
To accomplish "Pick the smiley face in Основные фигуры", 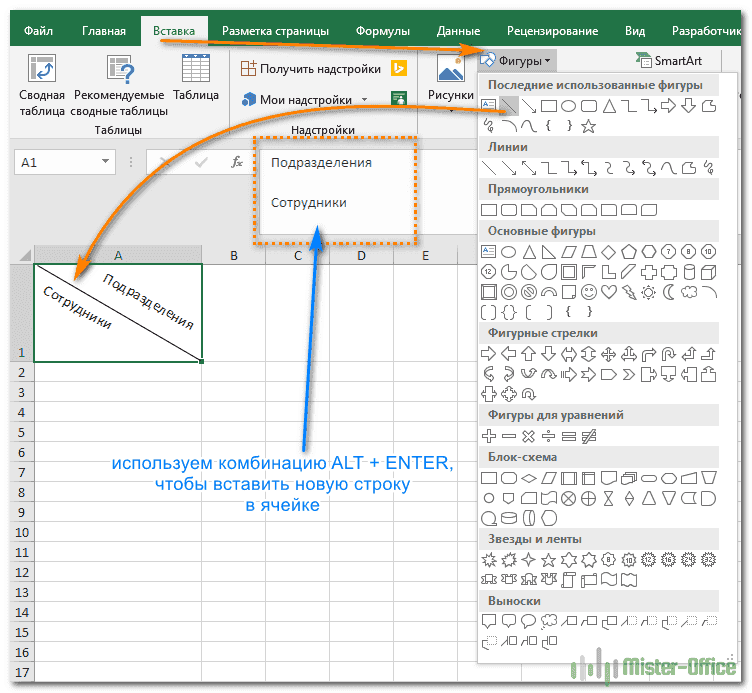I will tap(589, 292).
